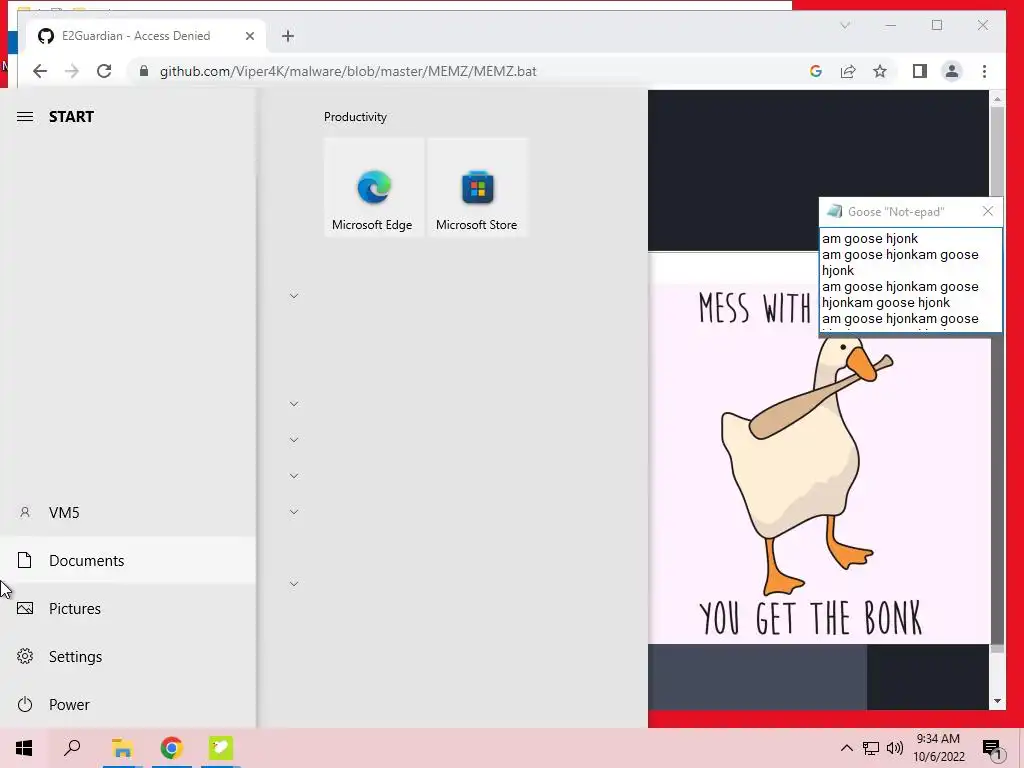Click the green goose app taskbar icon
Viewport: 1024px width, 768px height.
[221, 748]
